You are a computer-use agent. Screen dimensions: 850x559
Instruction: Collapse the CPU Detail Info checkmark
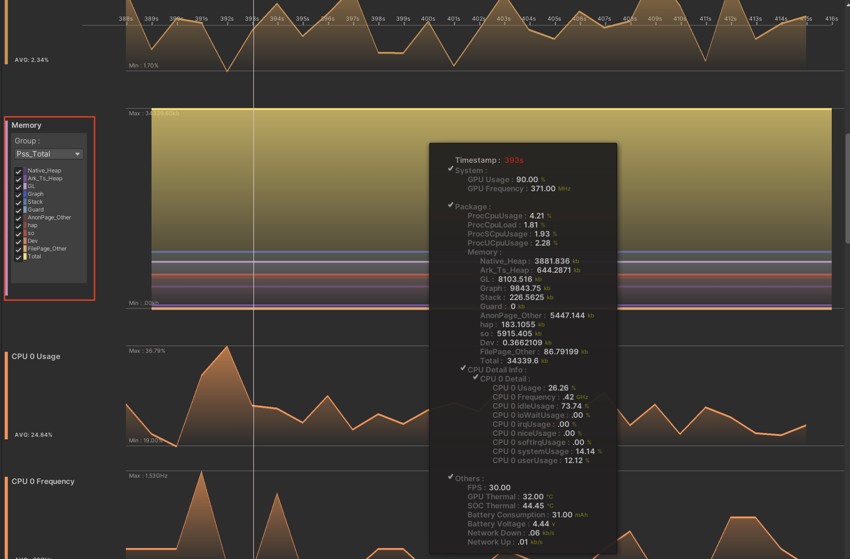point(463,368)
